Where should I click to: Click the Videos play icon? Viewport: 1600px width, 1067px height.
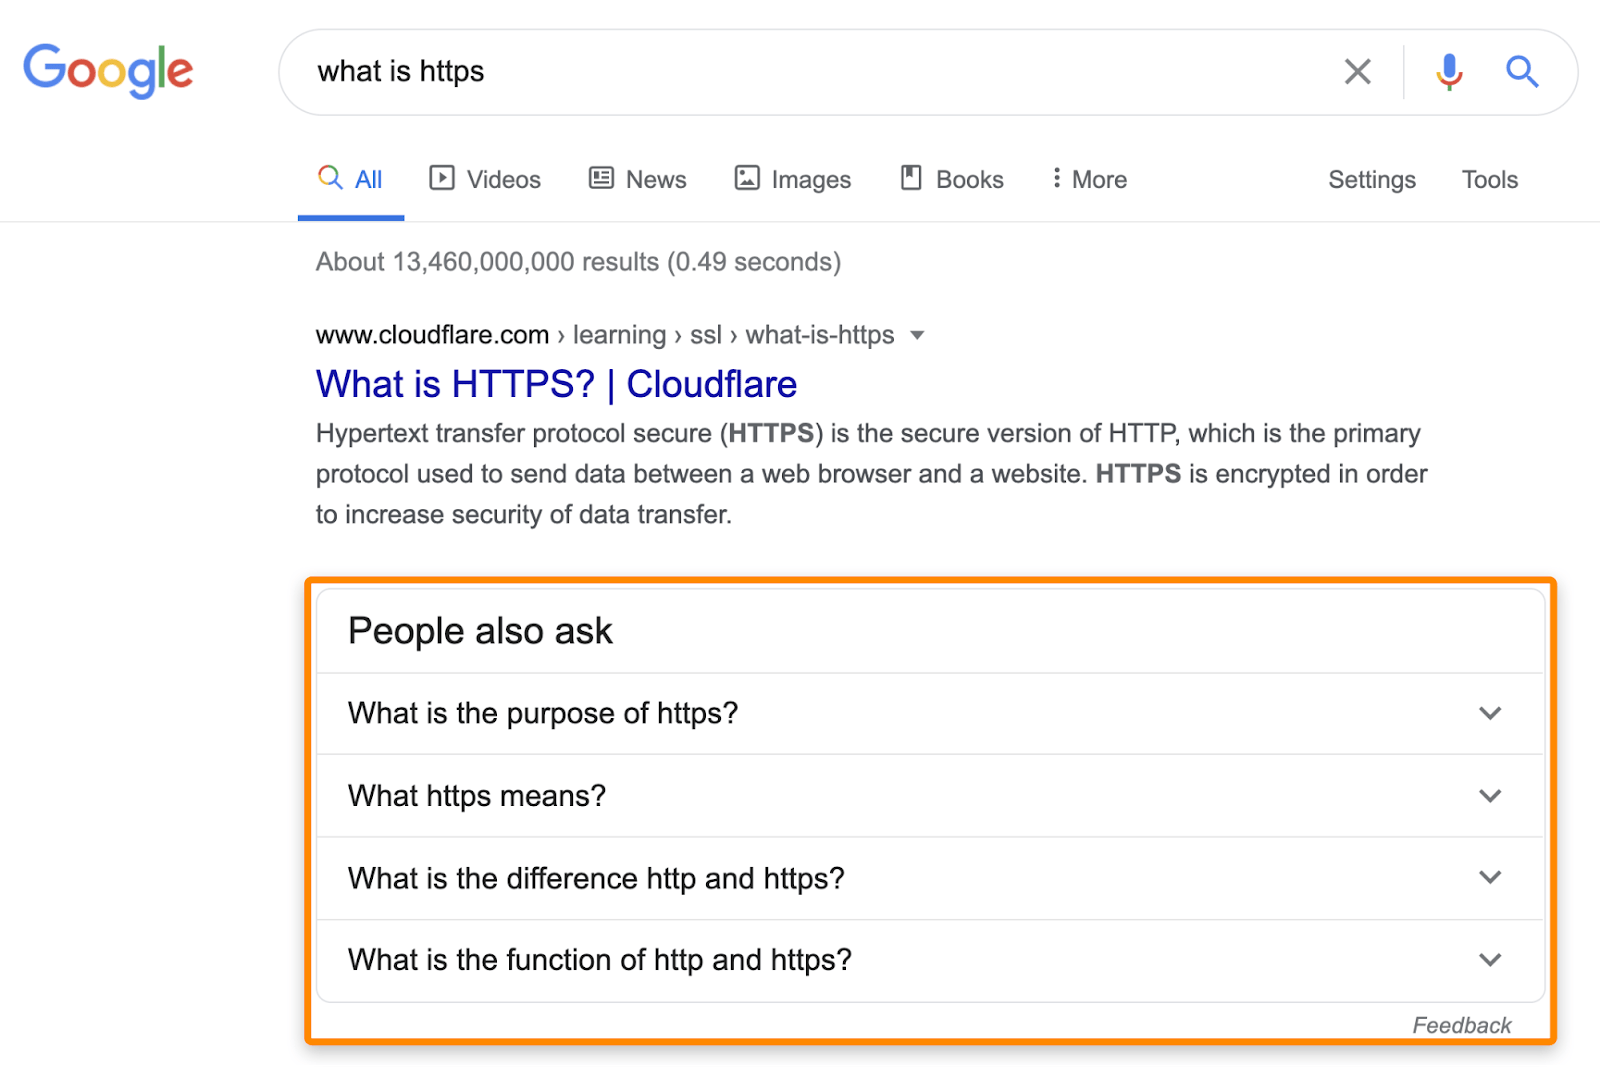[x=441, y=178]
